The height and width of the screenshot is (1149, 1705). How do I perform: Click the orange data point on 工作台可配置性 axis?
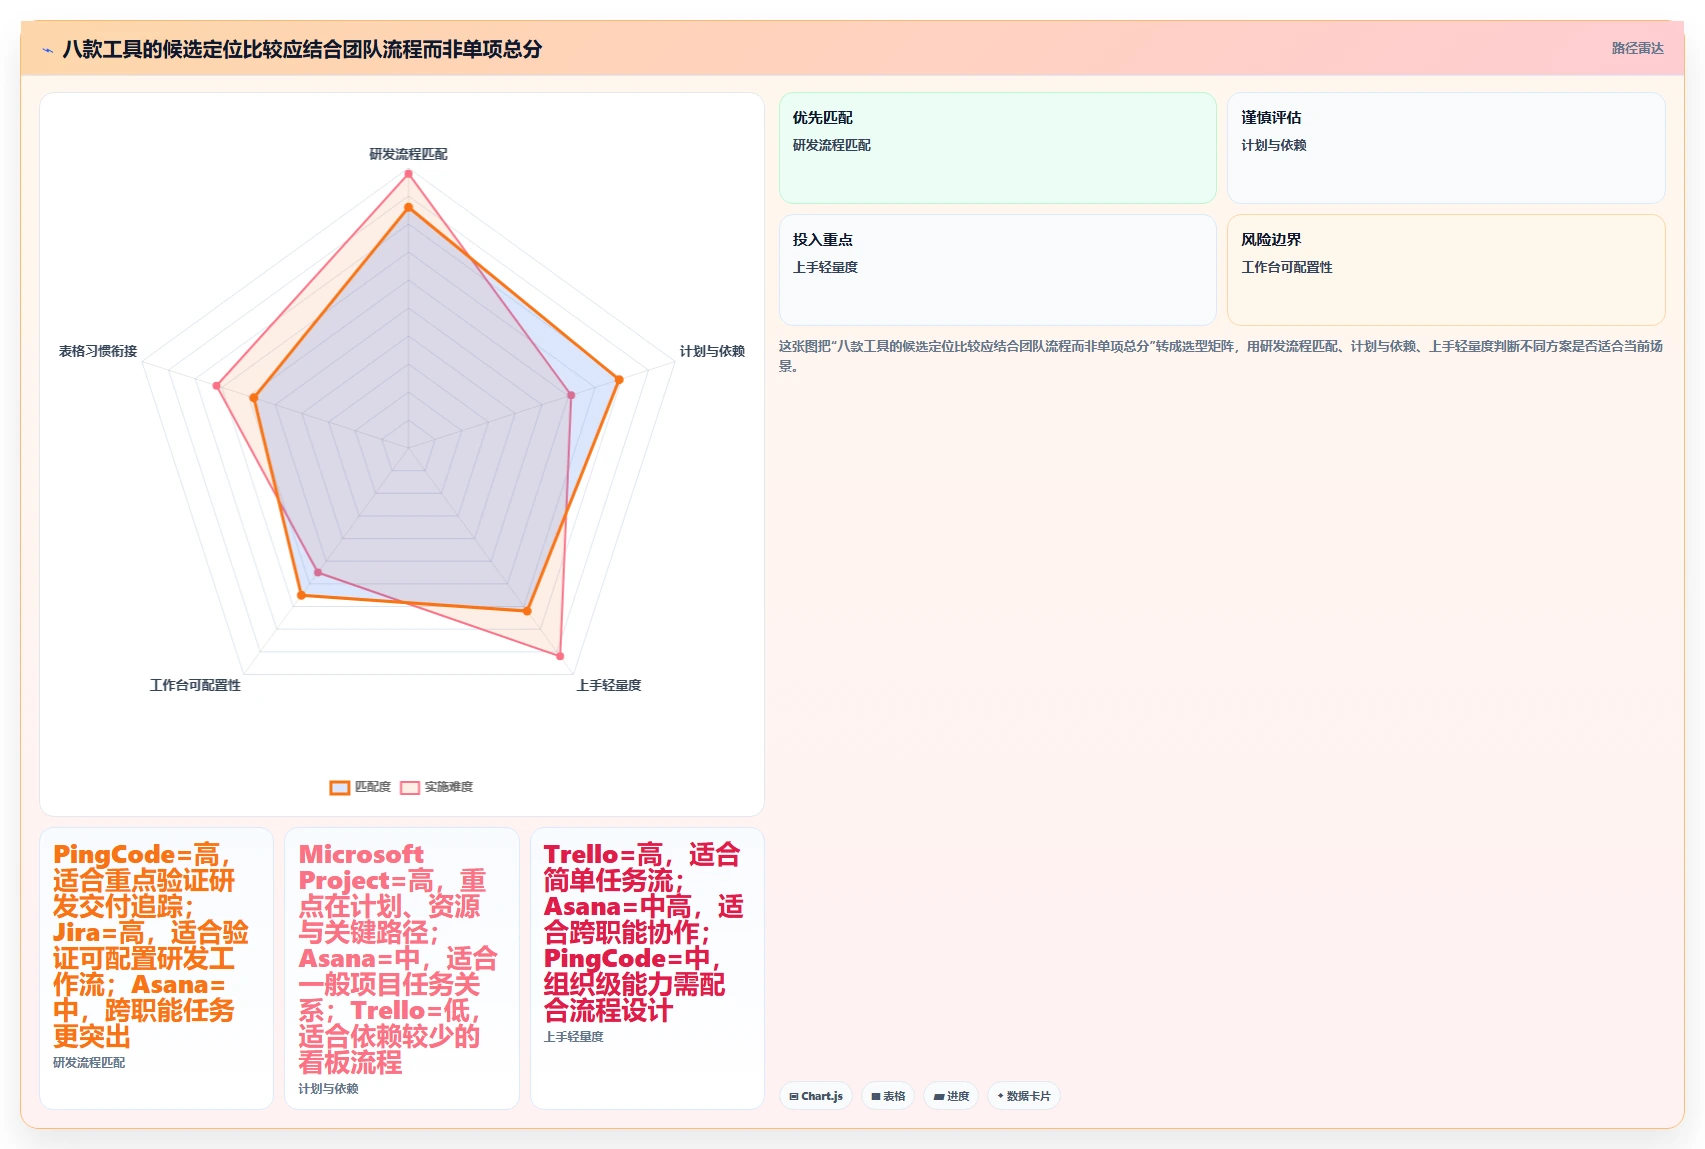300,596
